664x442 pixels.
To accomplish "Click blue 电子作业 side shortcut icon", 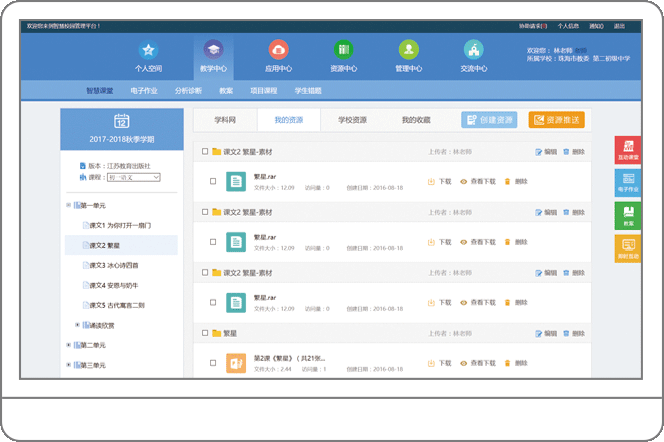I will click(x=628, y=183).
